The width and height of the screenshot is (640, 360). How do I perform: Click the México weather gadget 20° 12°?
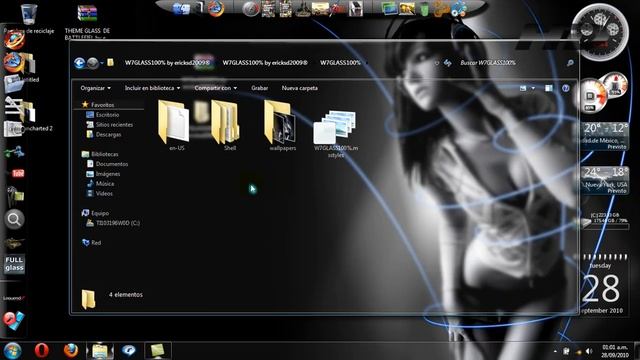pyautogui.click(x=605, y=136)
